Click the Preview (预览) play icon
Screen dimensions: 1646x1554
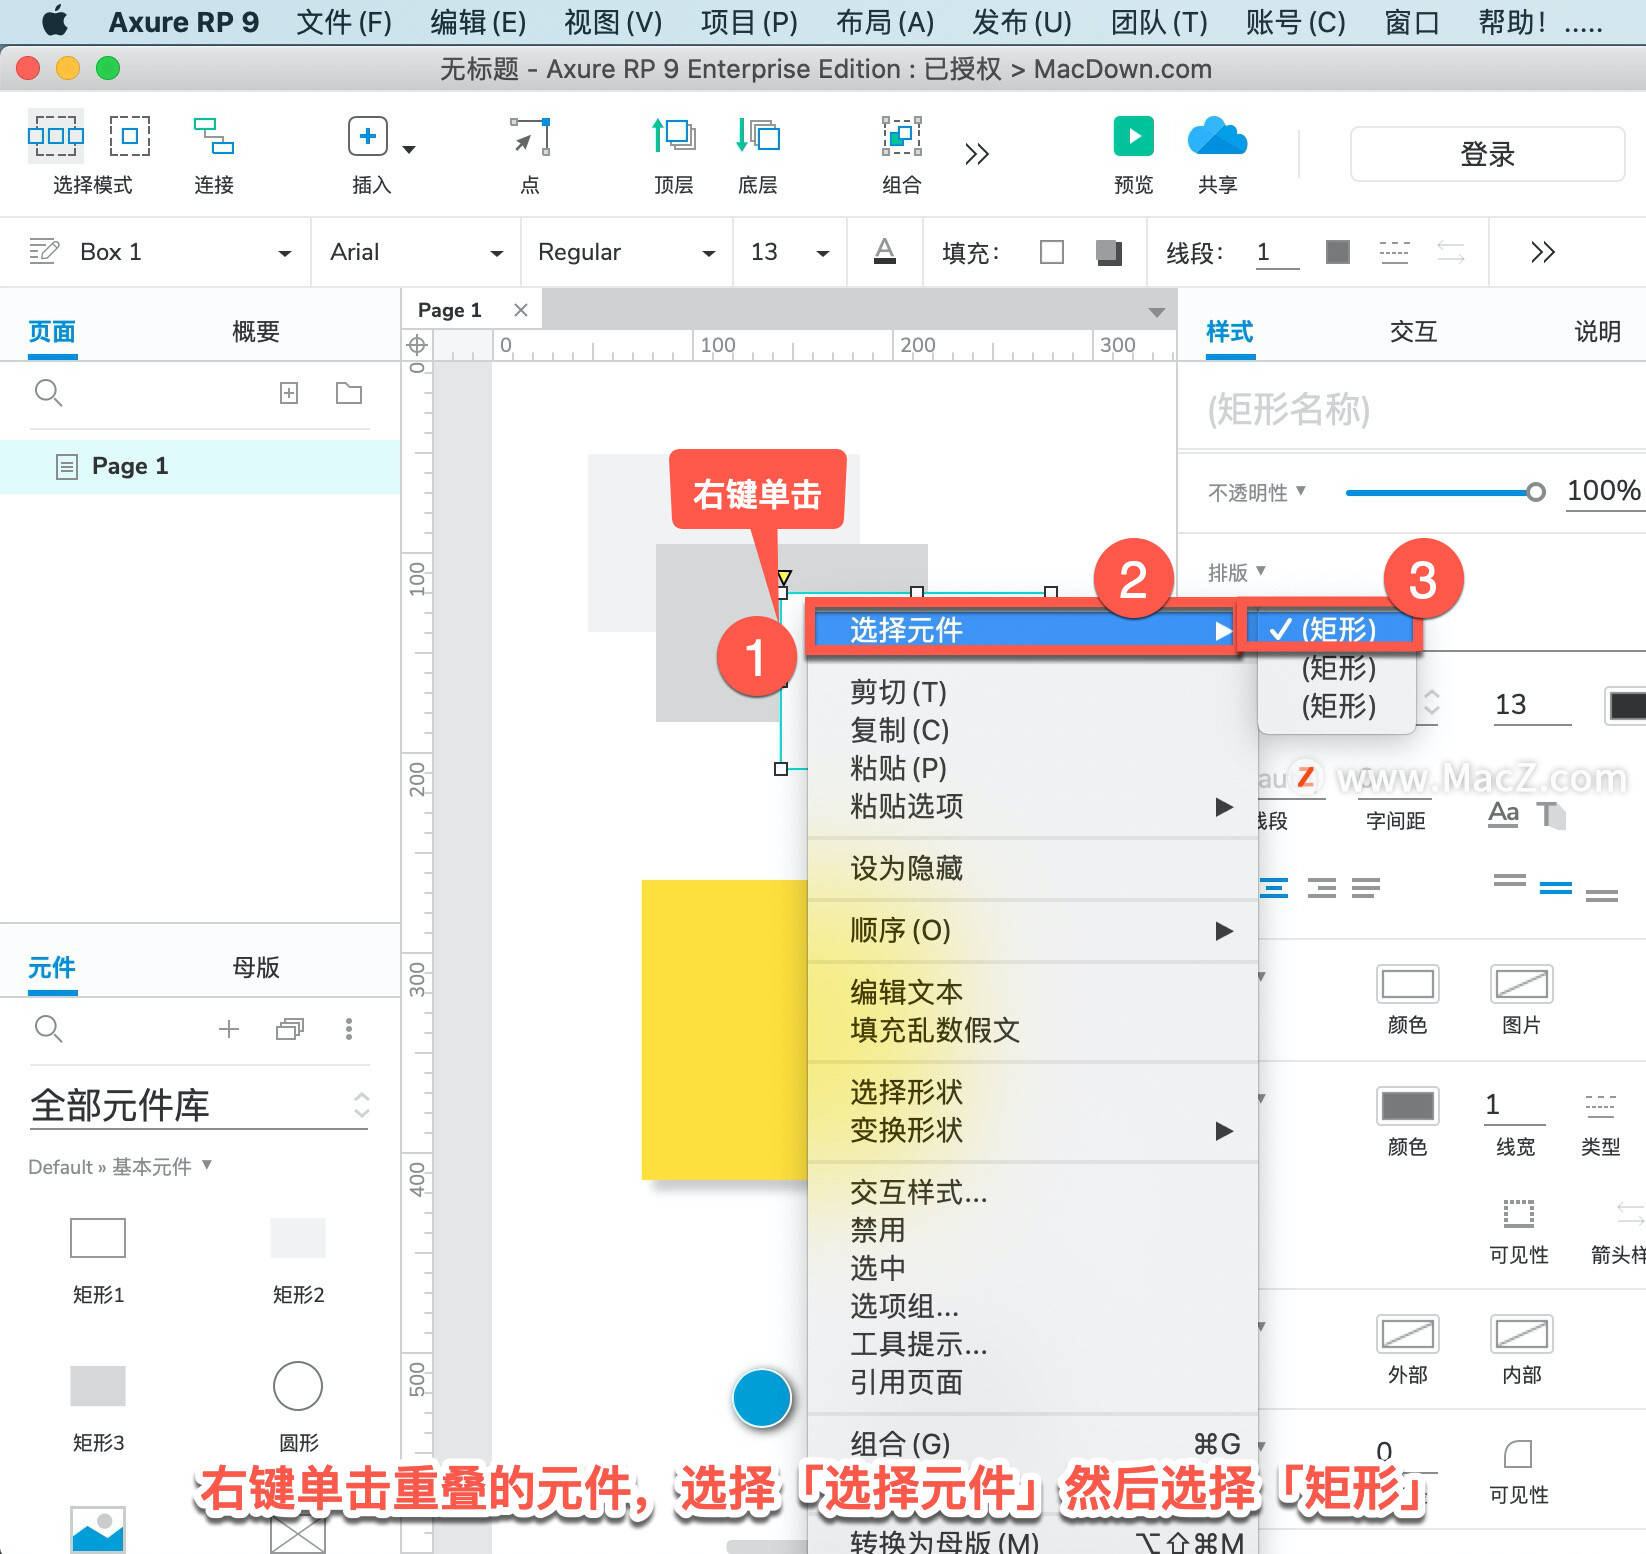pyautogui.click(x=1133, y=136)
